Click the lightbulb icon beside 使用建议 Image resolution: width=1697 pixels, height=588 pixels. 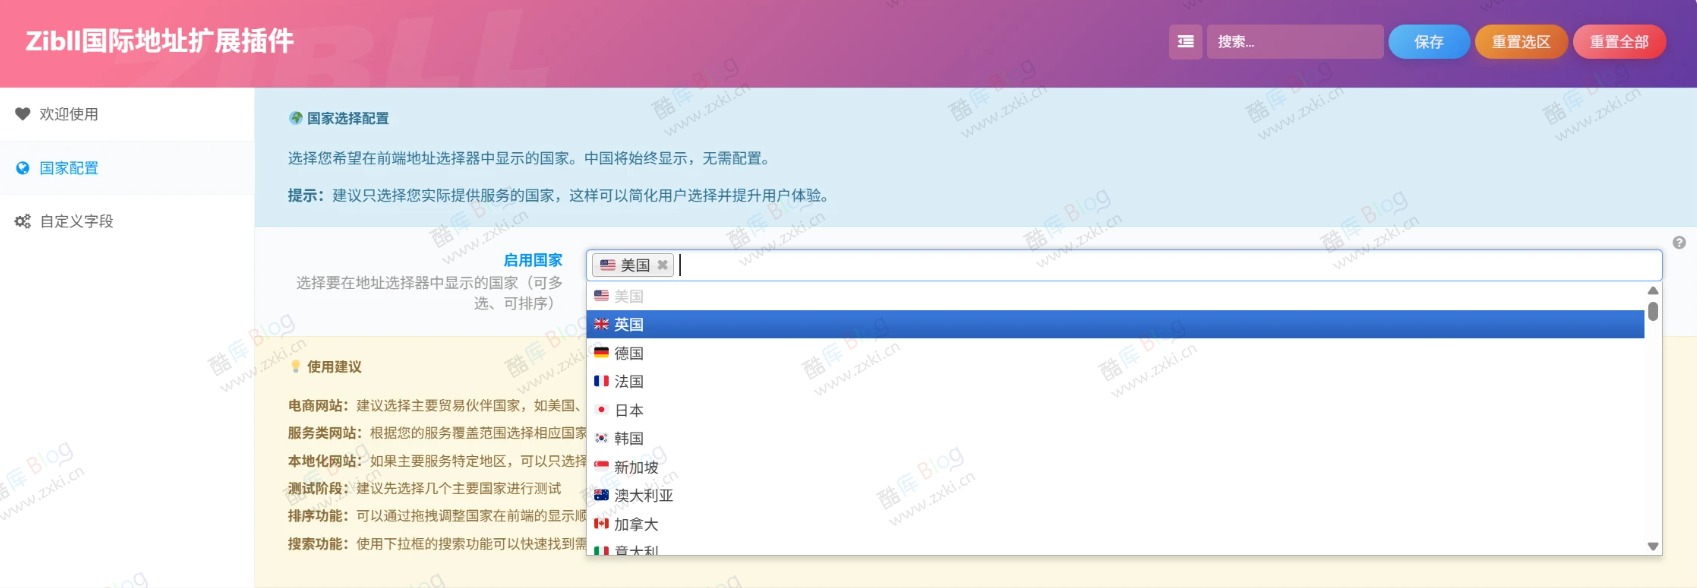pyautogui.click(x=295, y=367)
